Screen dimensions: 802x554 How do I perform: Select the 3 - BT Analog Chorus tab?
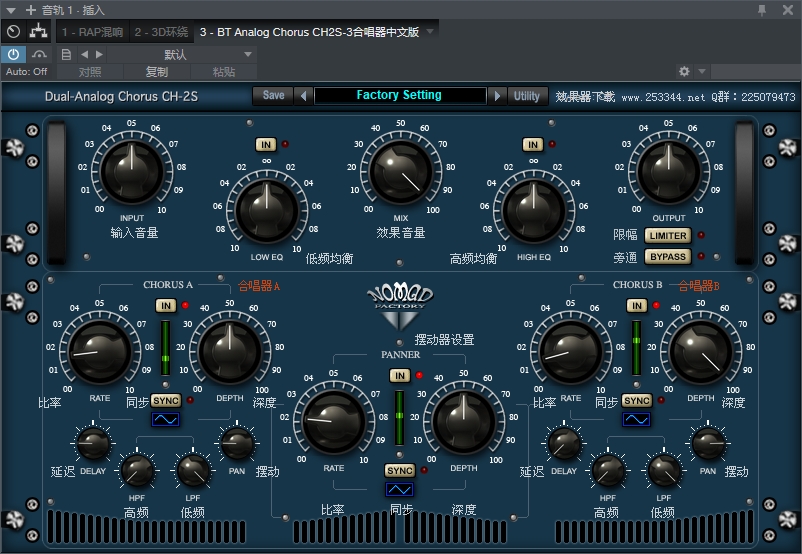[x=309, y=32]
